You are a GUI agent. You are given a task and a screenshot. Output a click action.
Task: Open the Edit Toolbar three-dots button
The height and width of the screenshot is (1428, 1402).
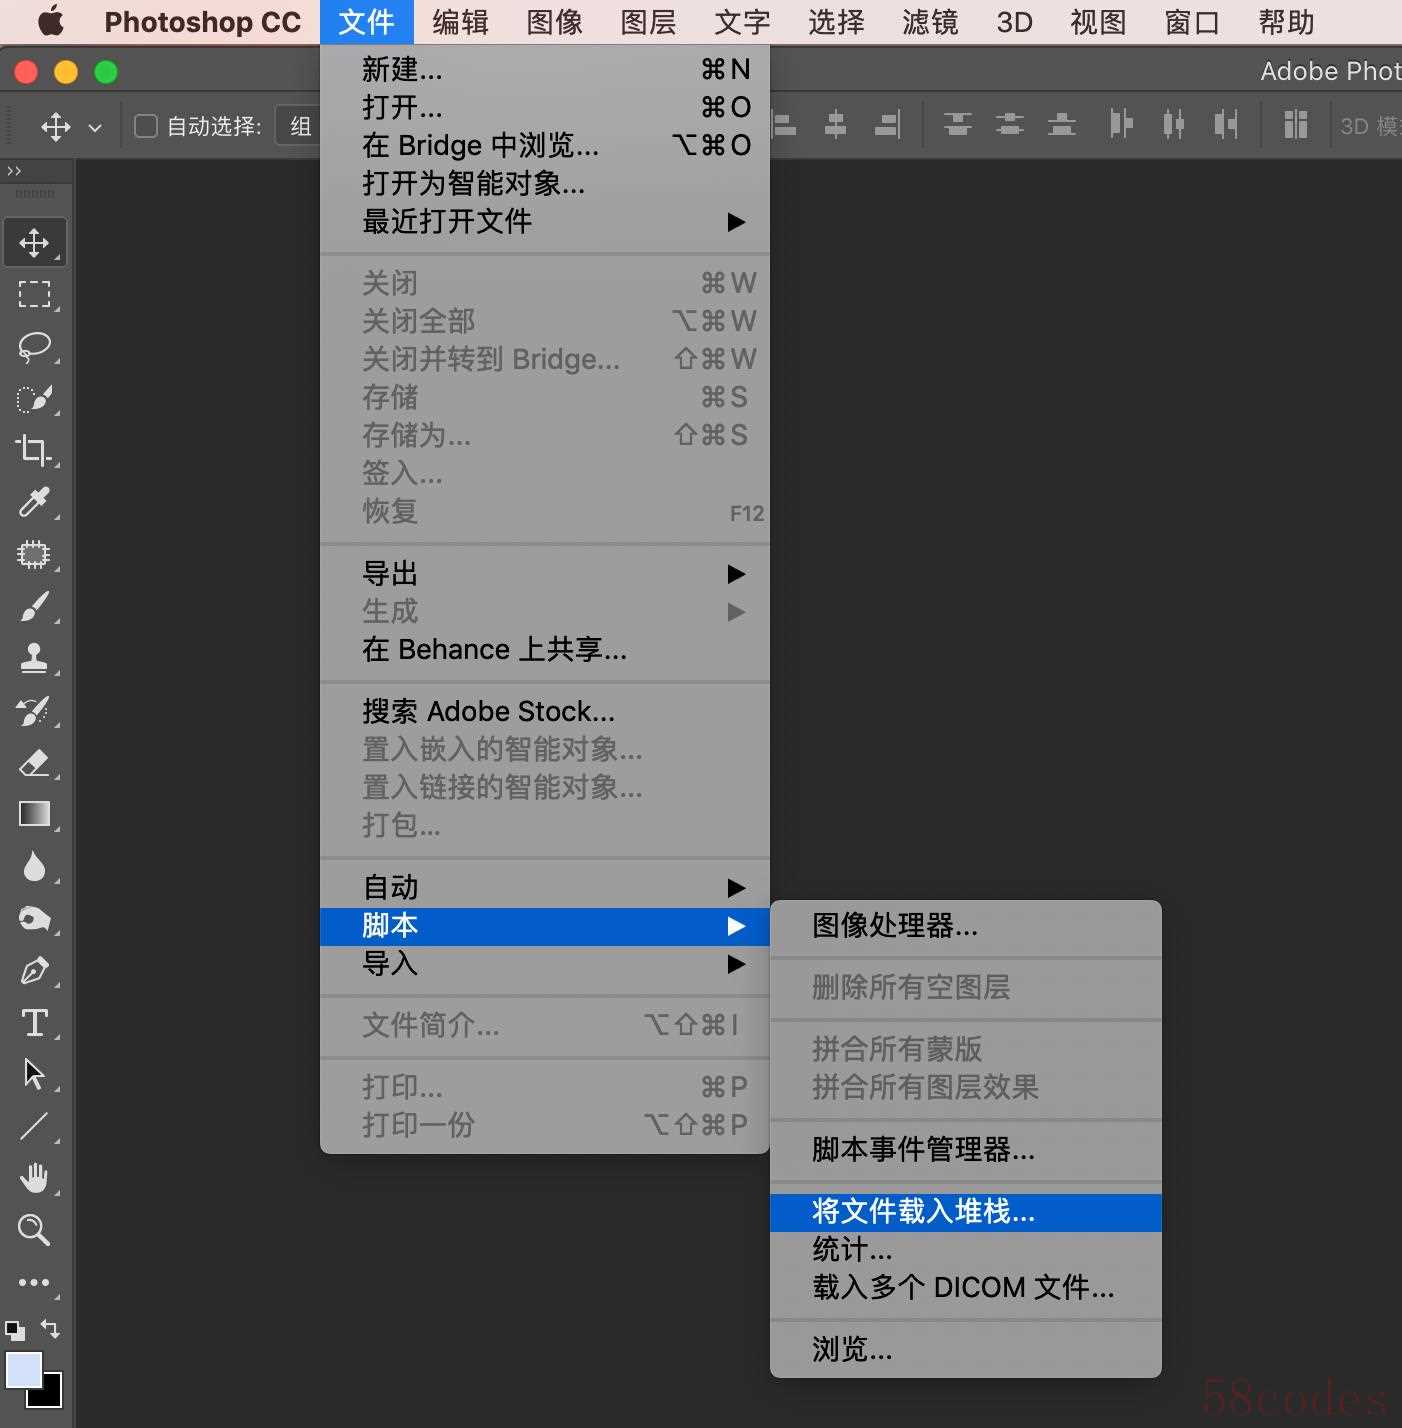tap(35, 1282)
